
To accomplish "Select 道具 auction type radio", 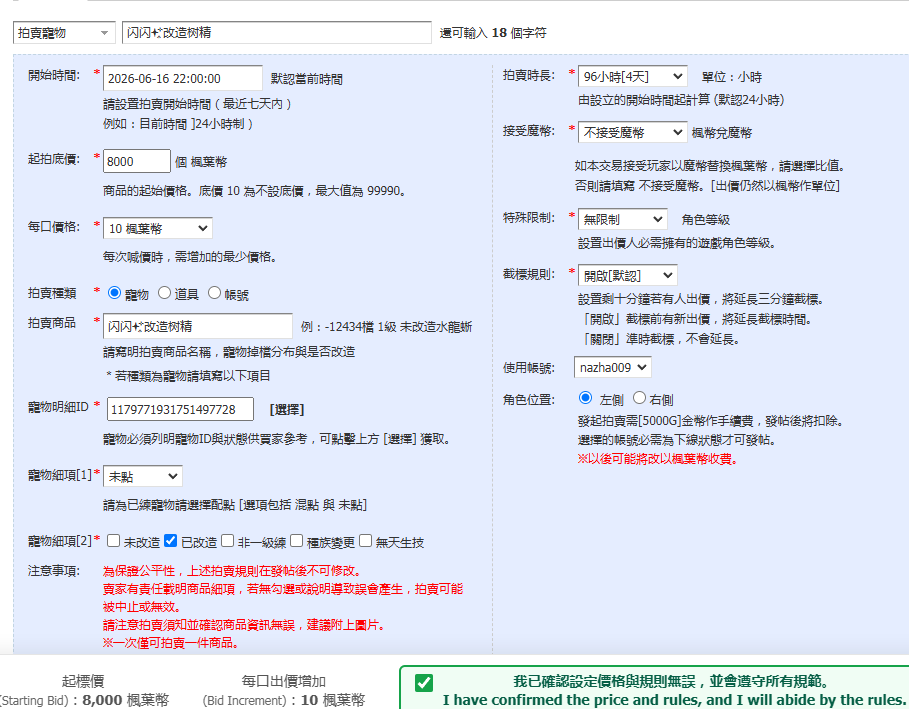I will pos(165,293).
